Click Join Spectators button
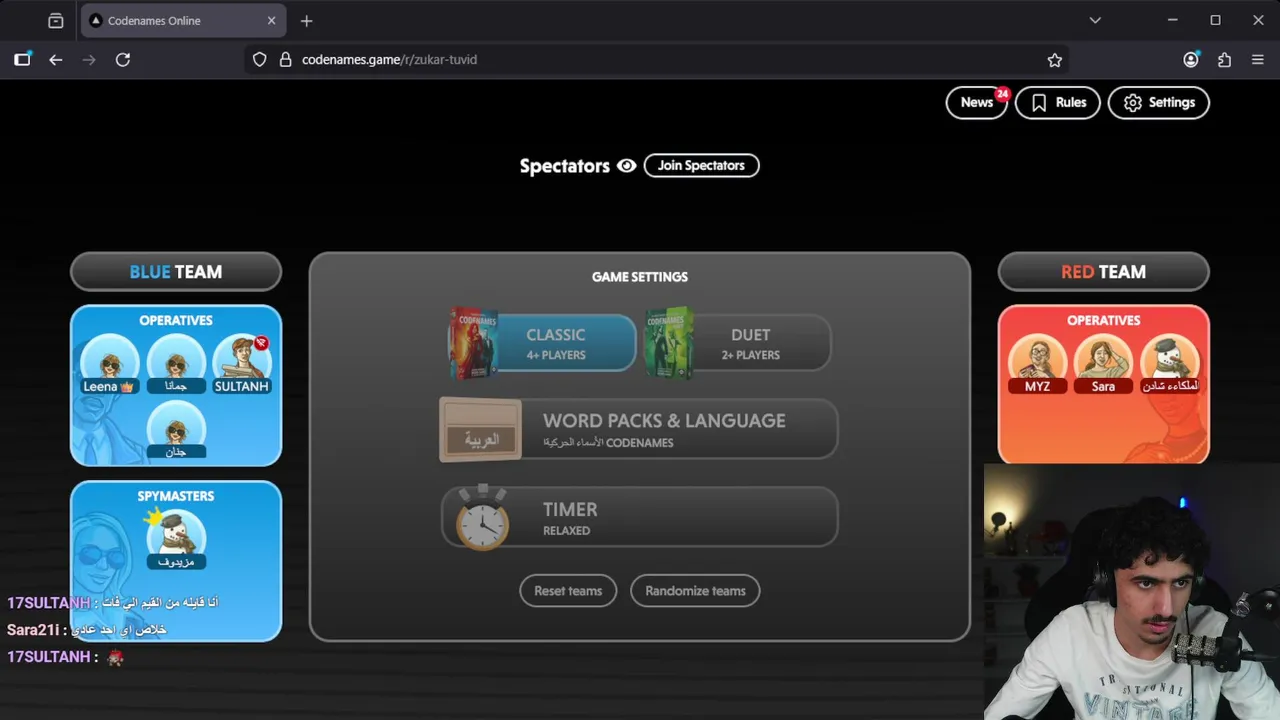 [x=701, y=165]
